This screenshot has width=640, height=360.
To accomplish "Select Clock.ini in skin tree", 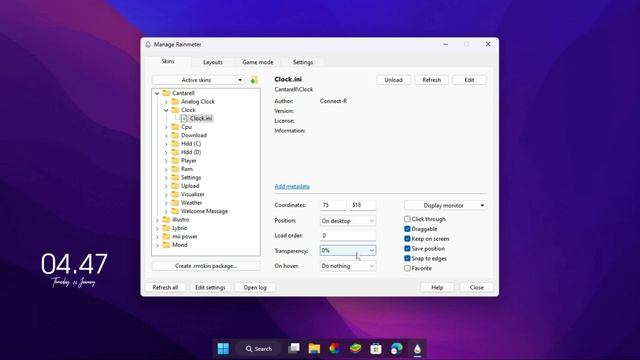I will 201,118.
